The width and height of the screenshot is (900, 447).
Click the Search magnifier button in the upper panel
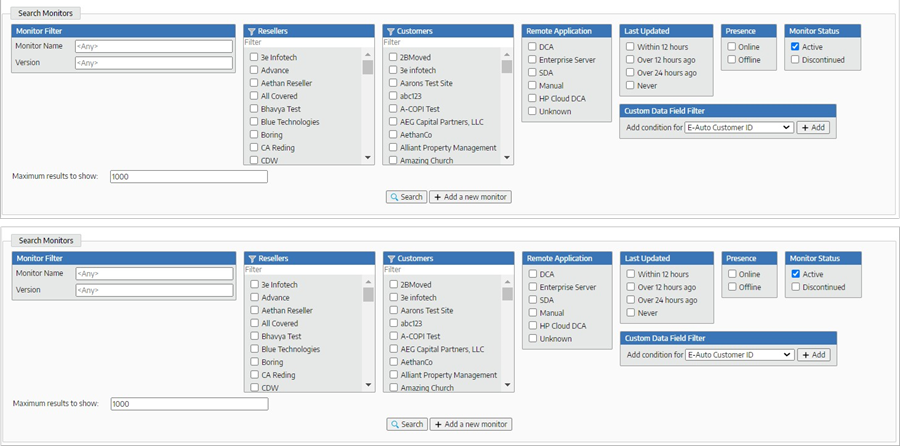coord(406,197)
